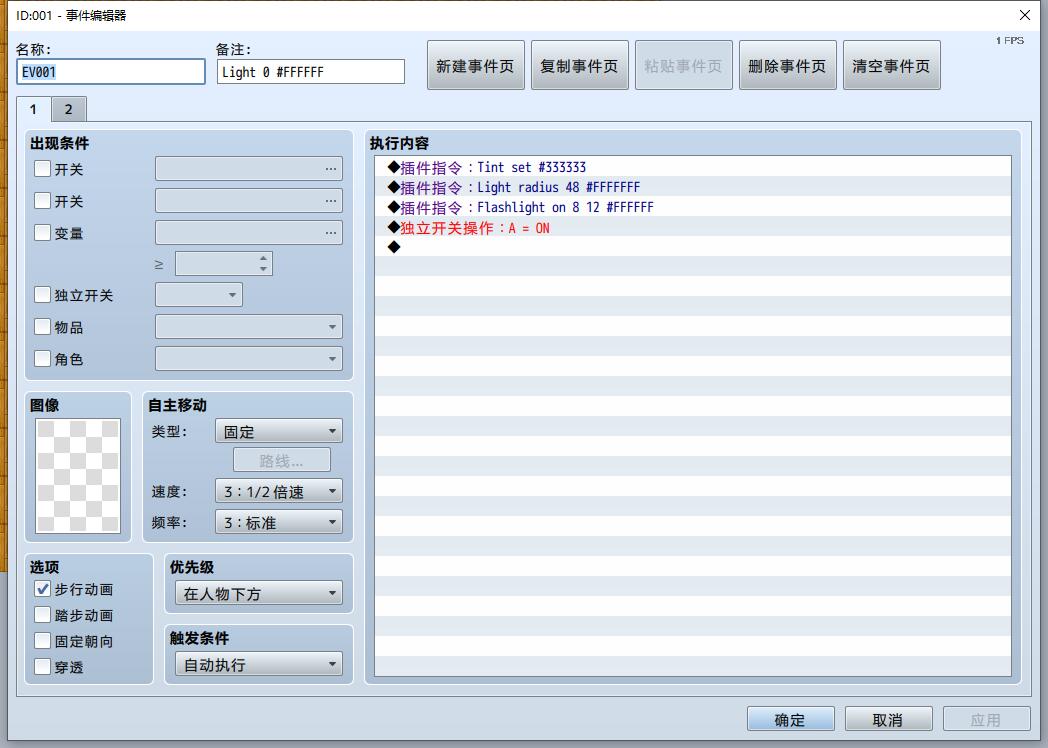
Task: Click the 清空事件页 button
Action: coord(892,66)
